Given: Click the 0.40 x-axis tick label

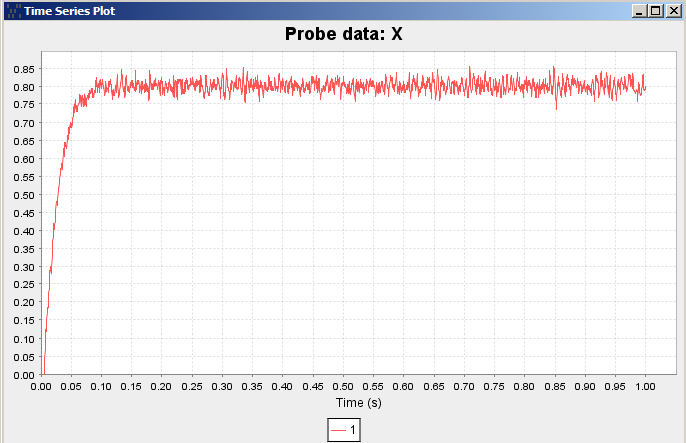Looking at the screenshot, I should 282,387.
